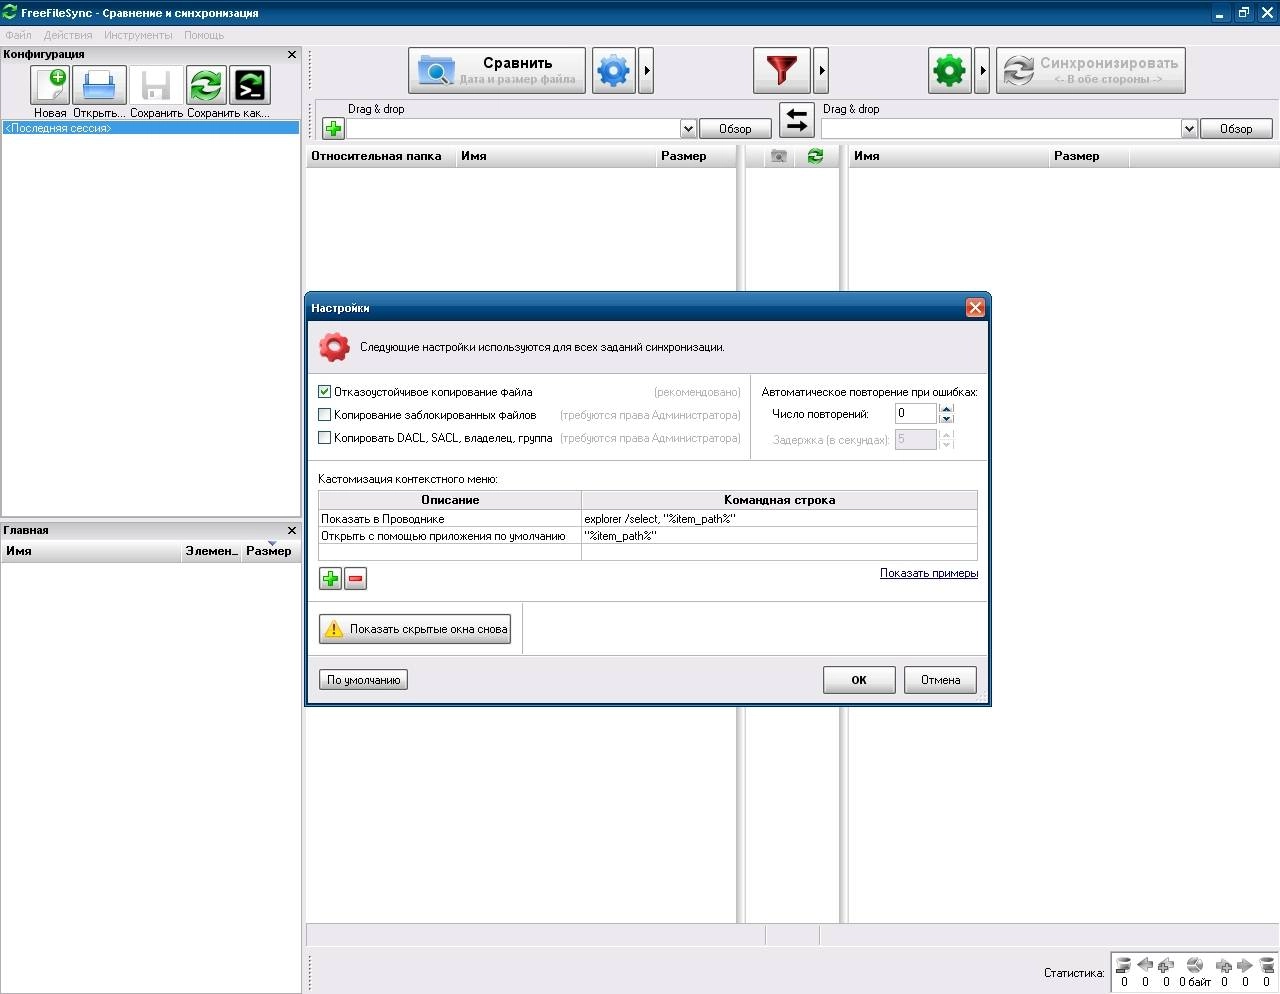Create a new configuration (Новая)

tap(50, 85)
